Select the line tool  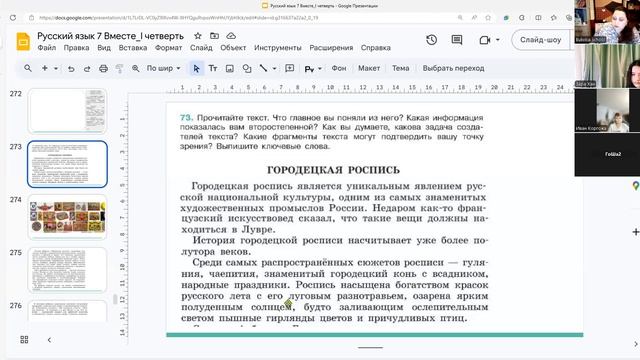264,68
